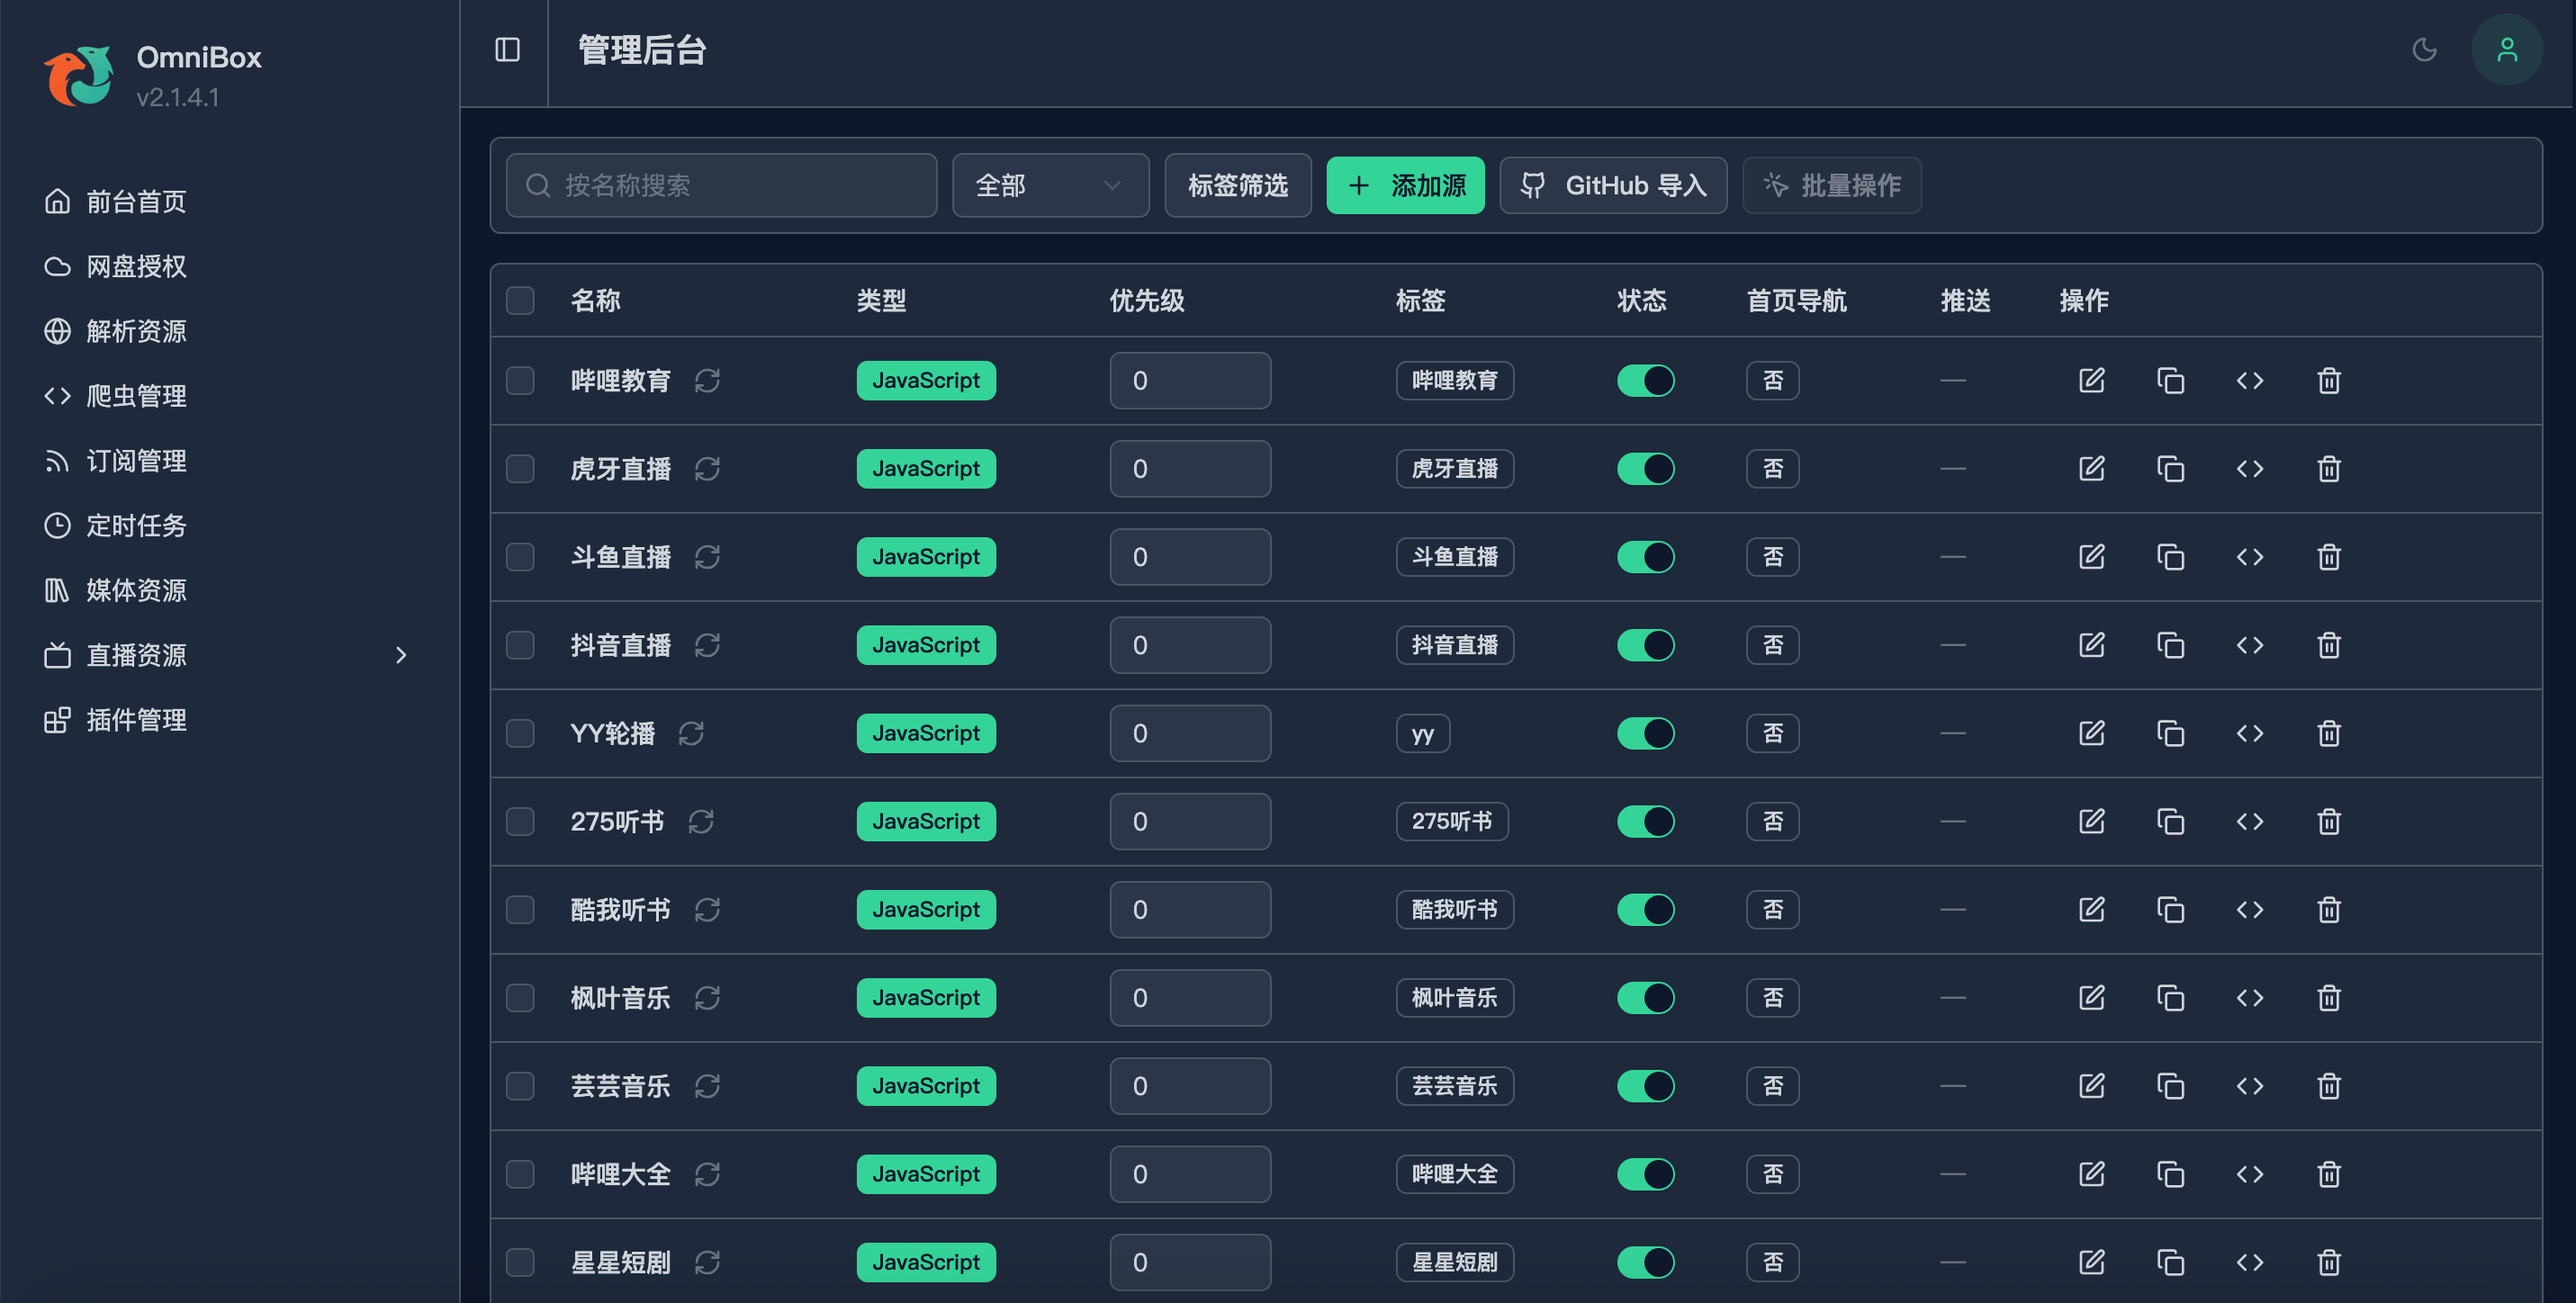View code for 斗鱼直播 source
Image resolution: width=2576 pixels, height=1303 pixels.
click(2249, 557)
